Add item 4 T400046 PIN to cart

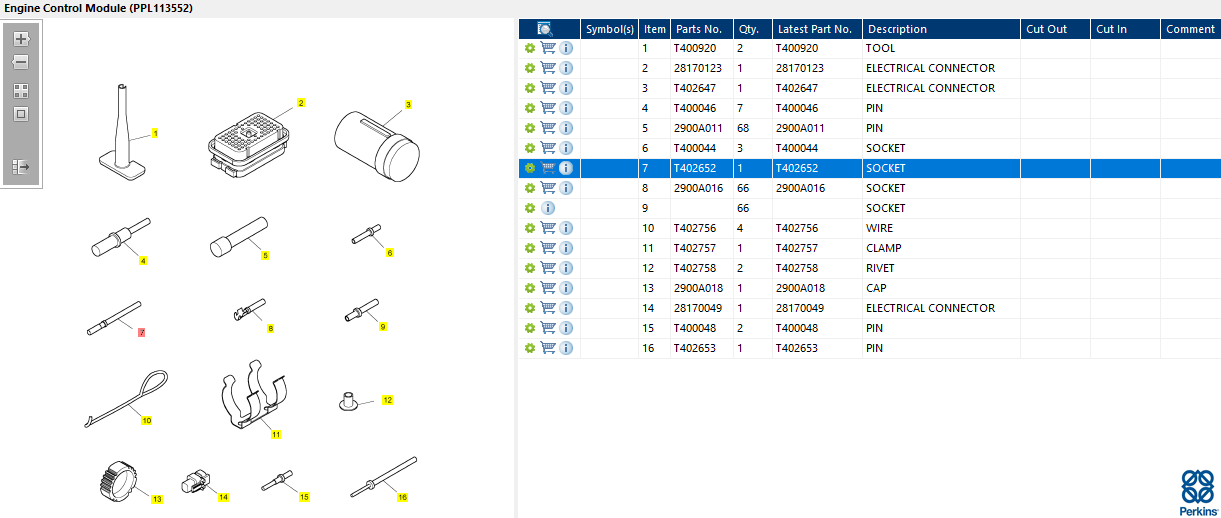548,108
